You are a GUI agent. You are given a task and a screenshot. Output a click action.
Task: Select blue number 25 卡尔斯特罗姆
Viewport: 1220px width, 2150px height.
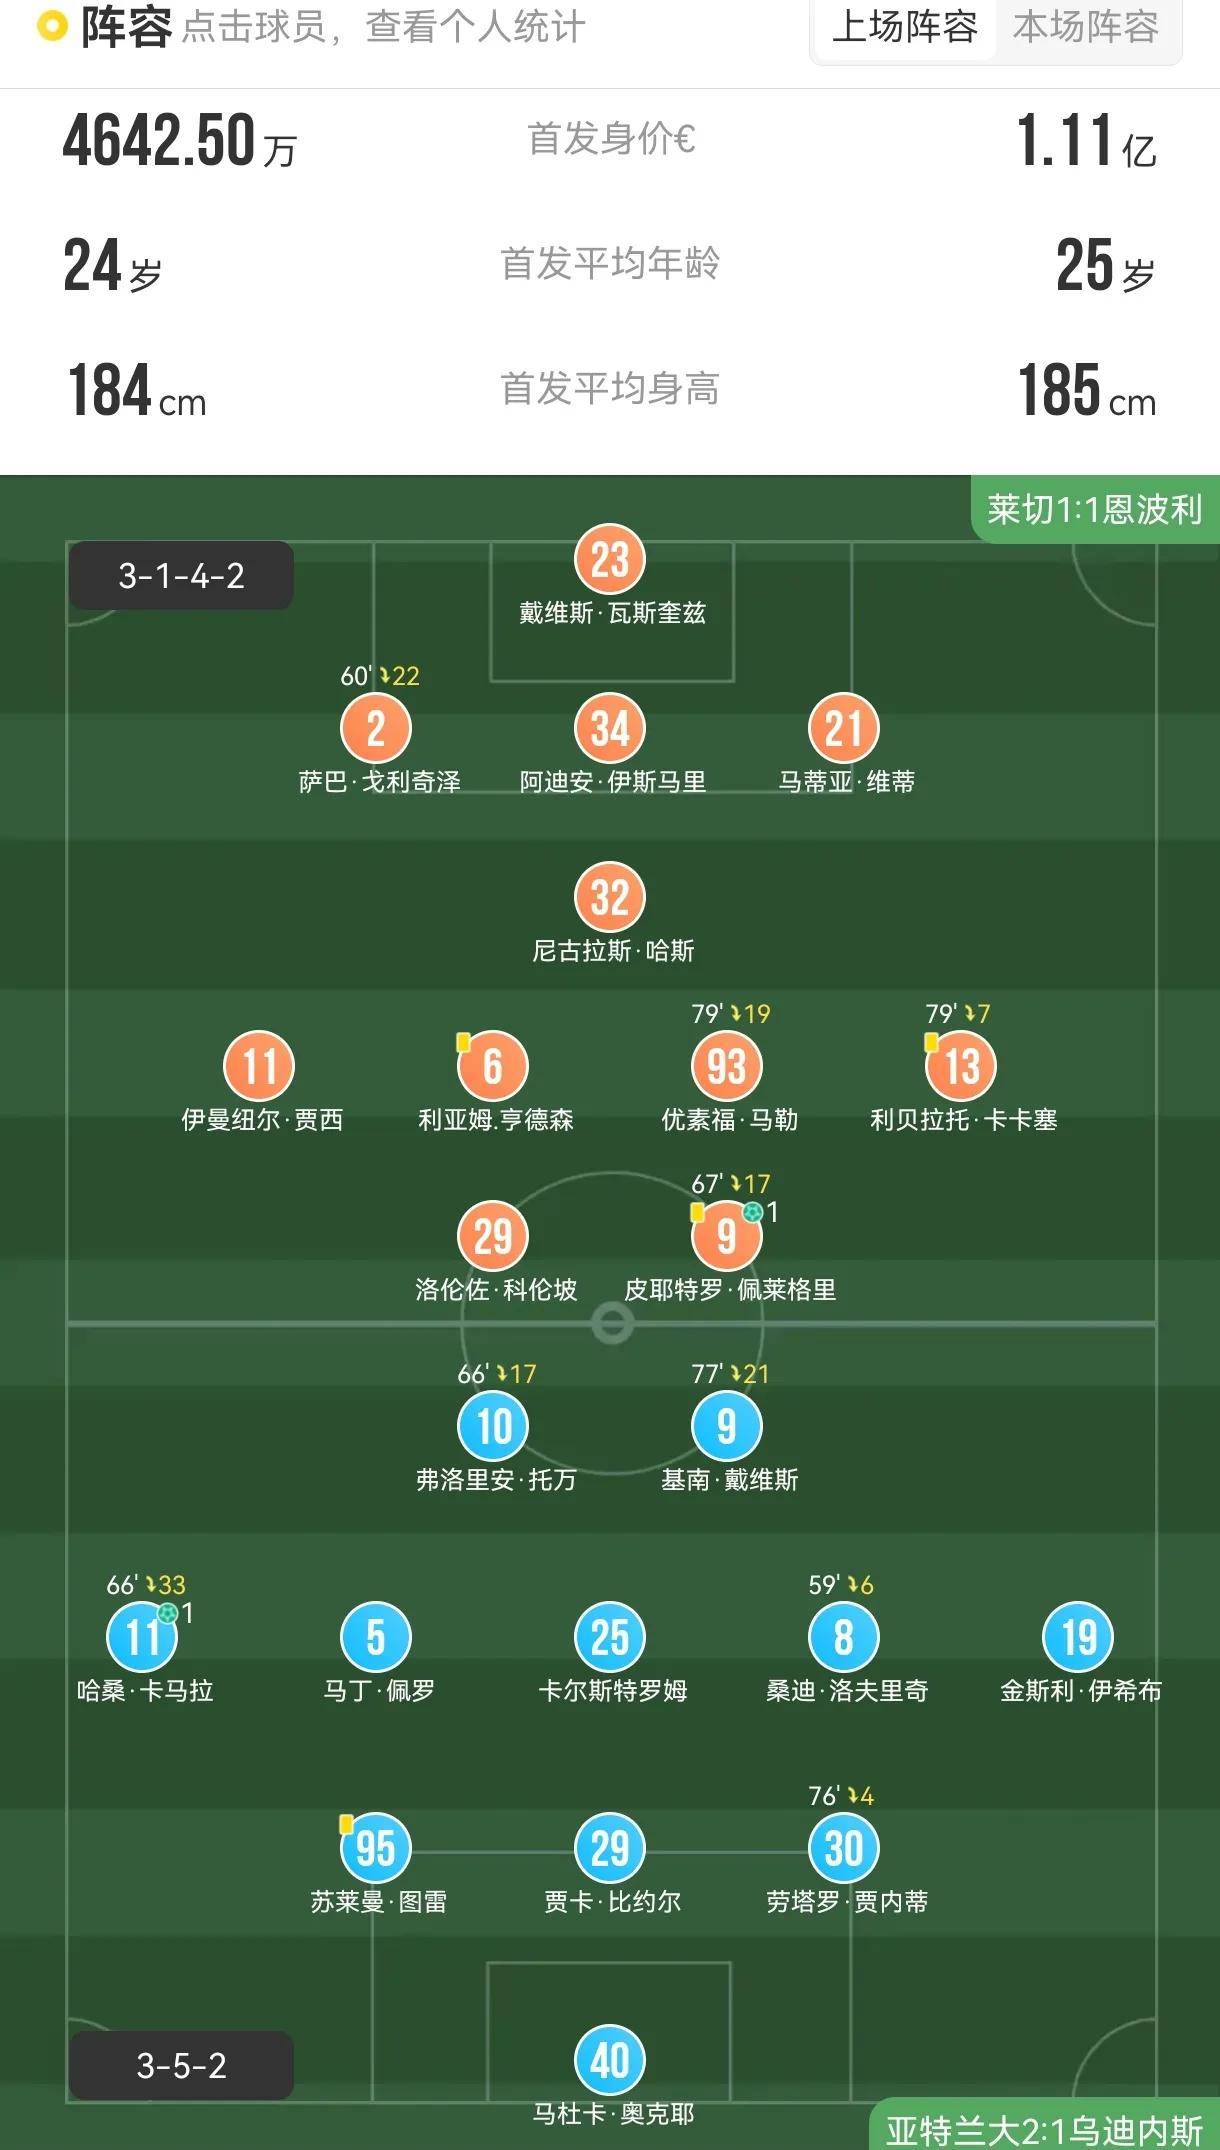(610, 1637)
